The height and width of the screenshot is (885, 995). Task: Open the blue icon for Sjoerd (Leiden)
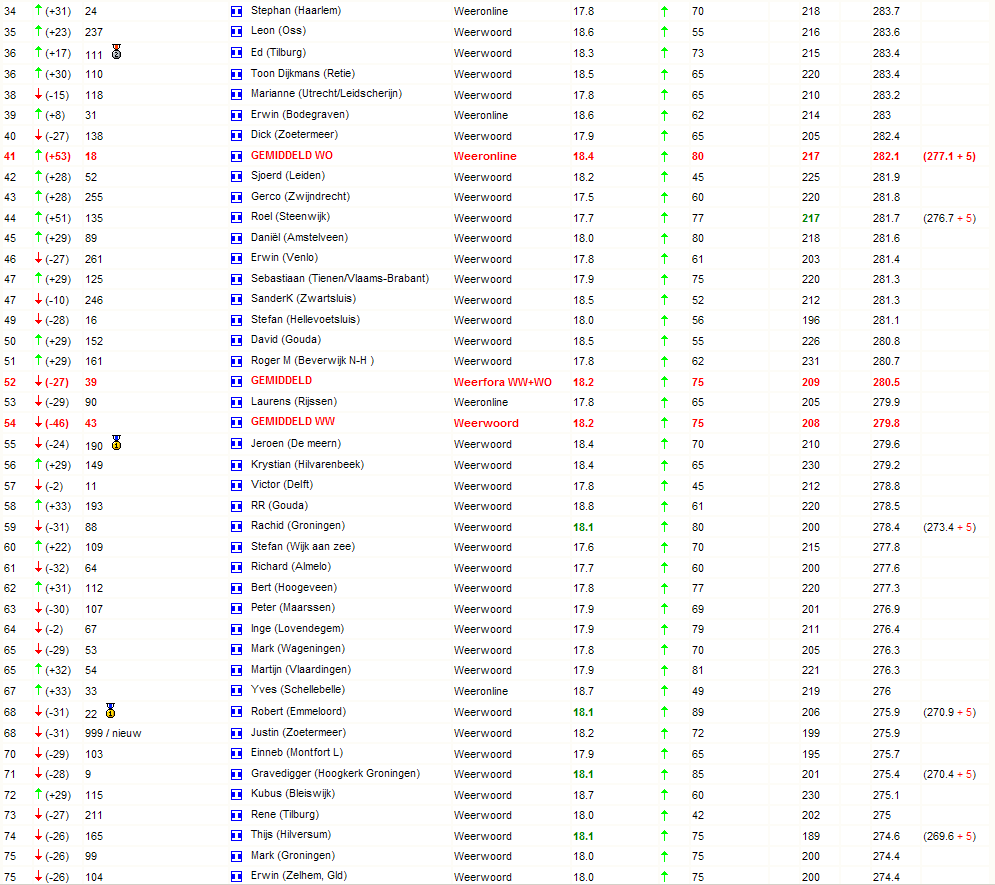[236, 177]
